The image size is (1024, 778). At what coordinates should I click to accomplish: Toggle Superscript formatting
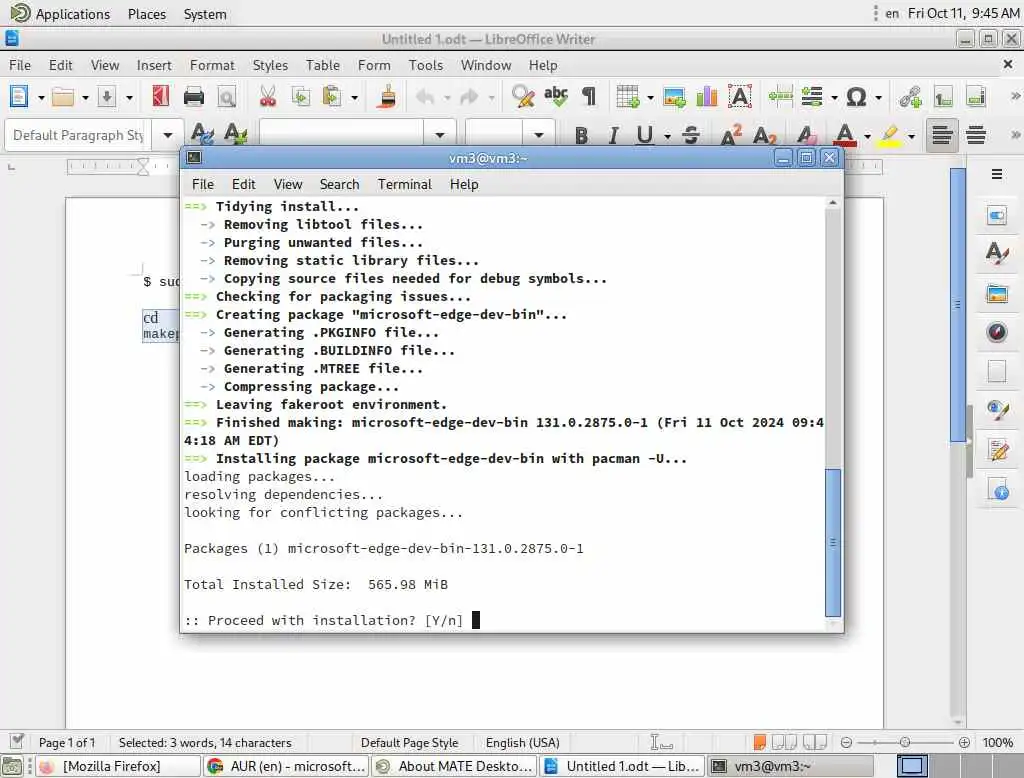tap(731, 135)
